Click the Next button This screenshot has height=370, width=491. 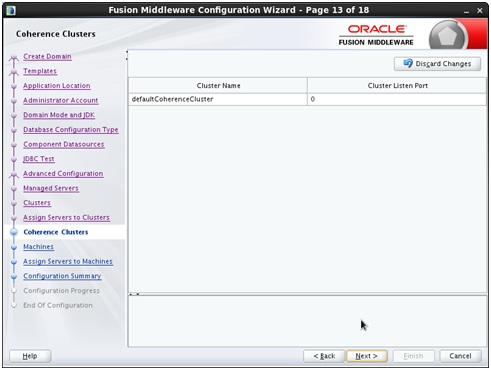tap(367, 356)
